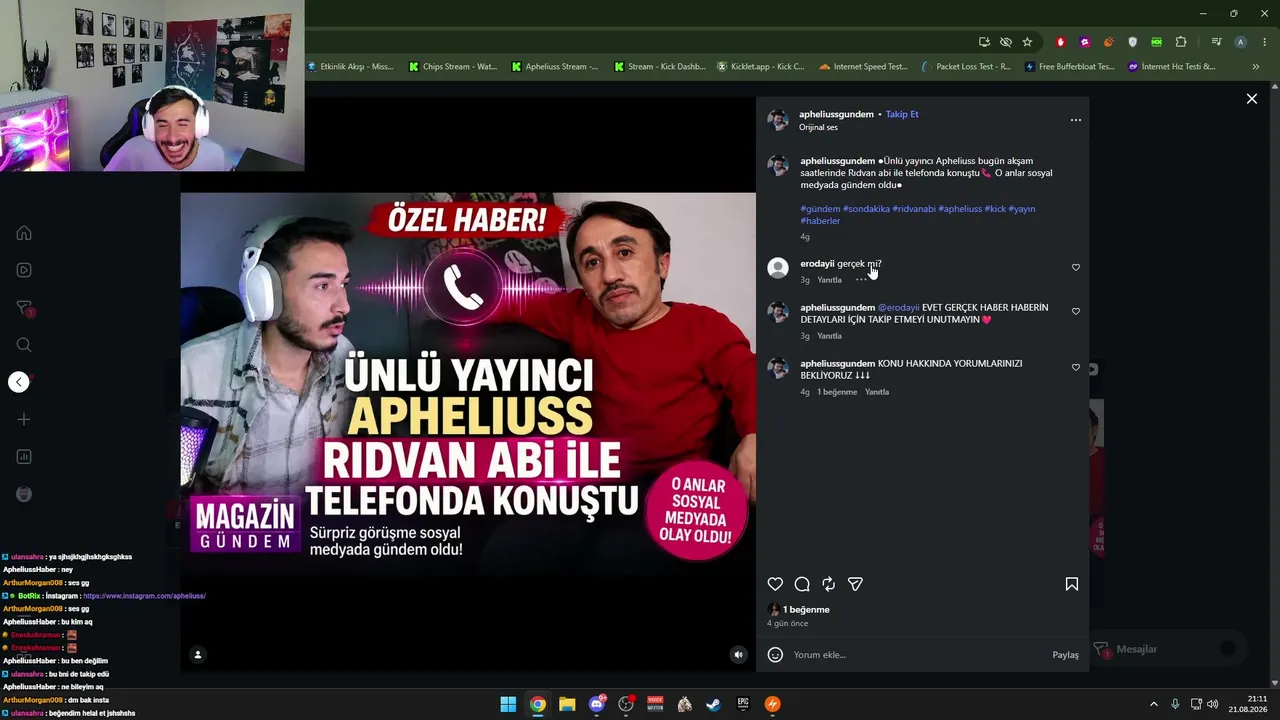Save post with bookmark icon
This screenshot has height=720, width=1280.
(1072, 584)
